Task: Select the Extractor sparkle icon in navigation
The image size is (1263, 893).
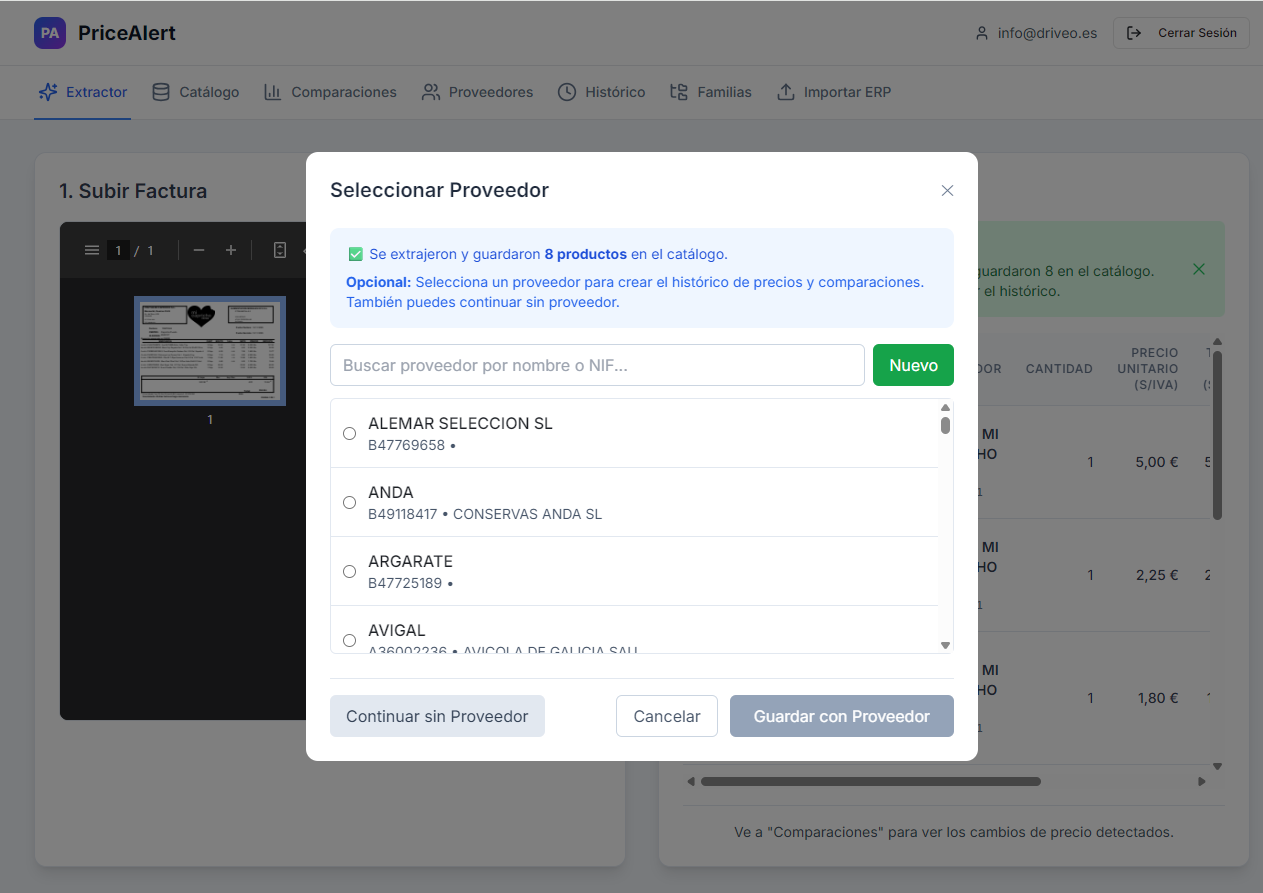Action: pos(47,91)
